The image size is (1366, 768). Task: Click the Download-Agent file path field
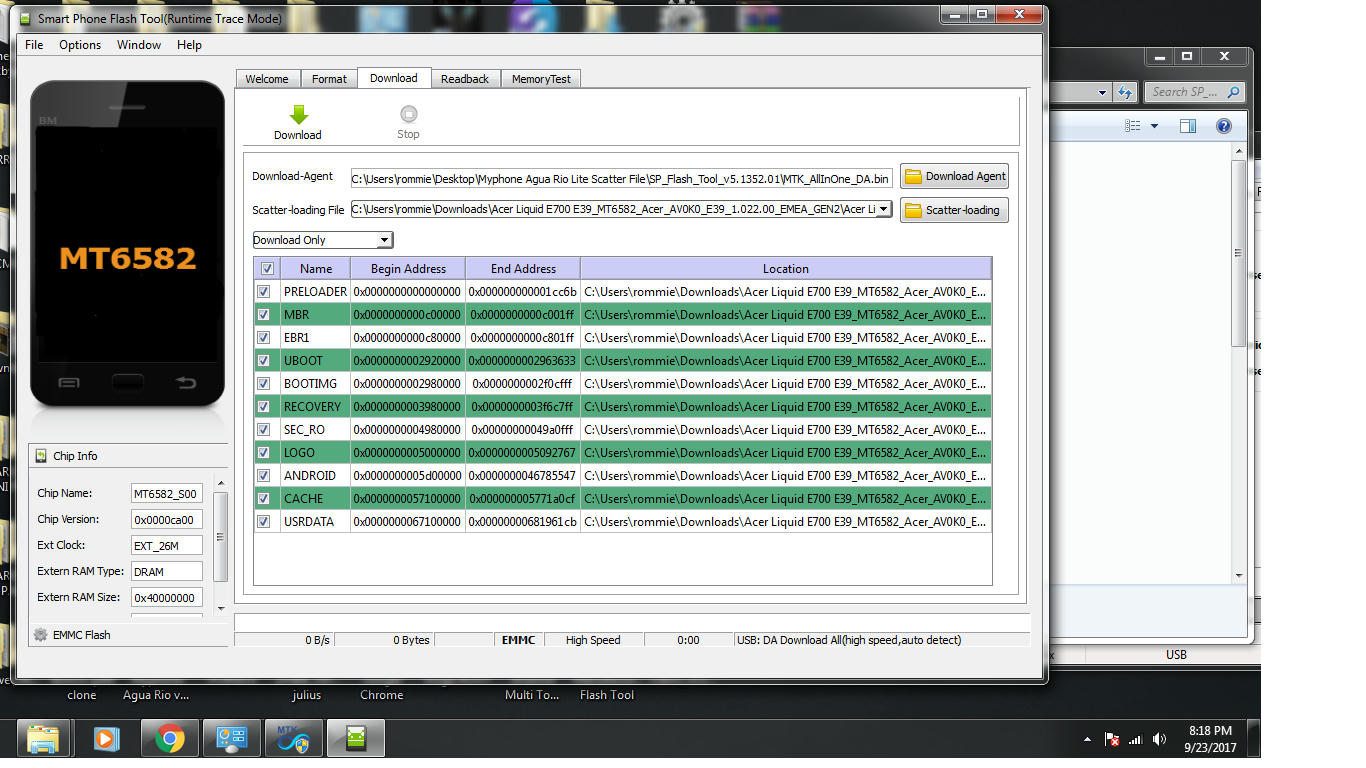pyautogui.click(x=620, y=179)
